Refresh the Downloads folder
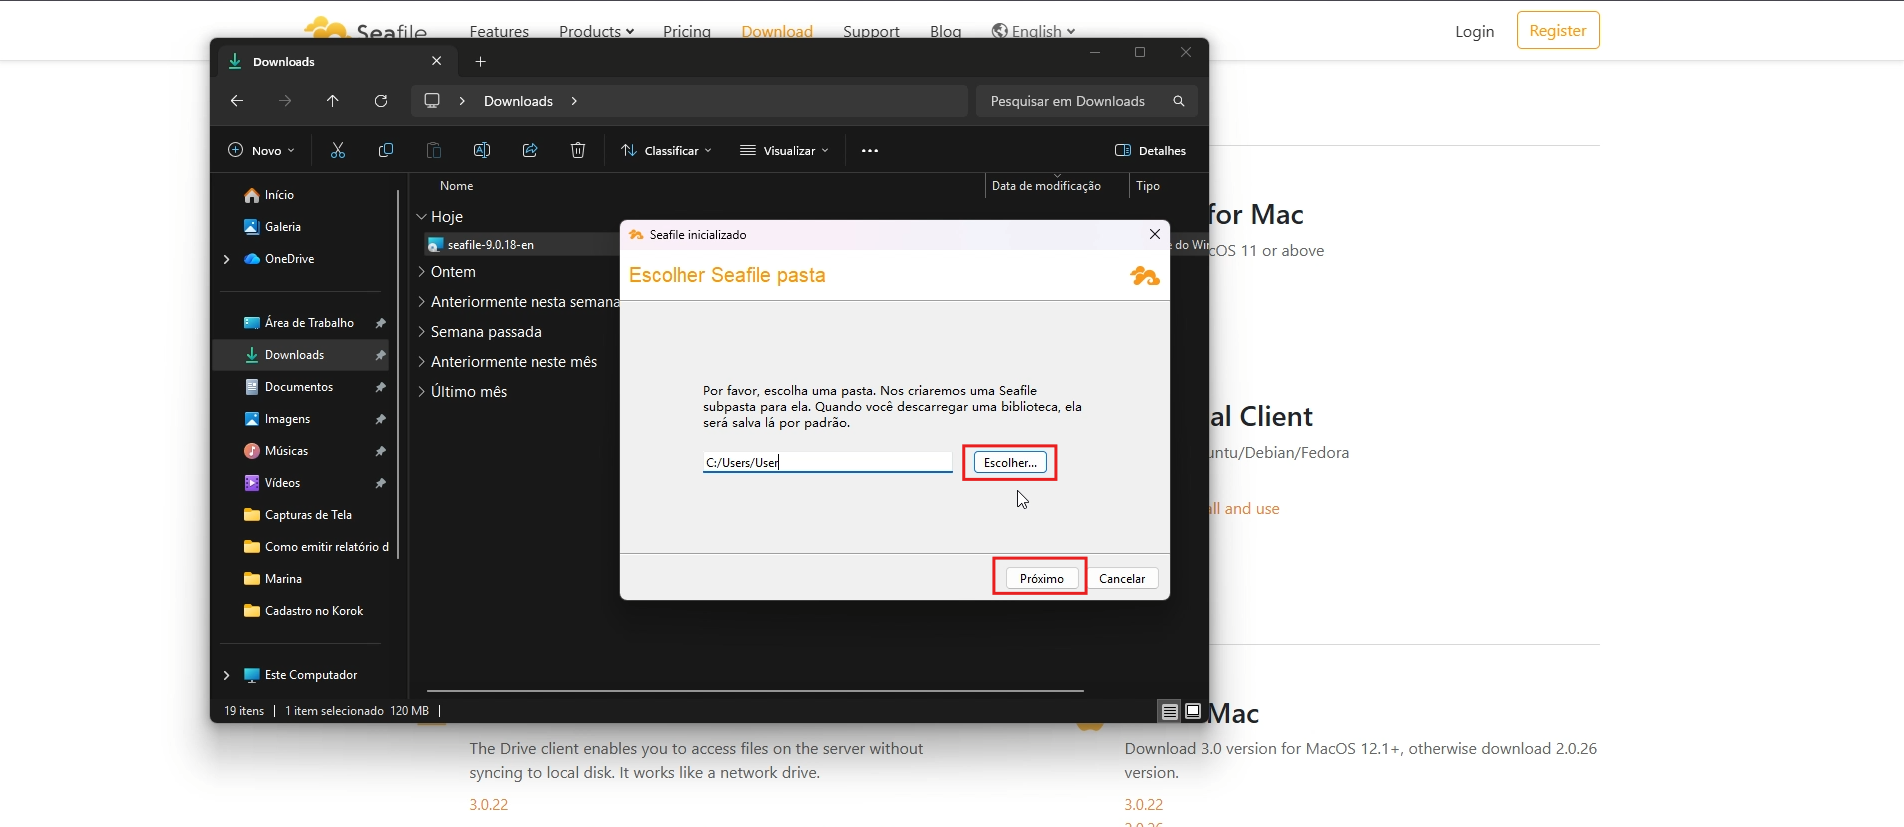 381,101
